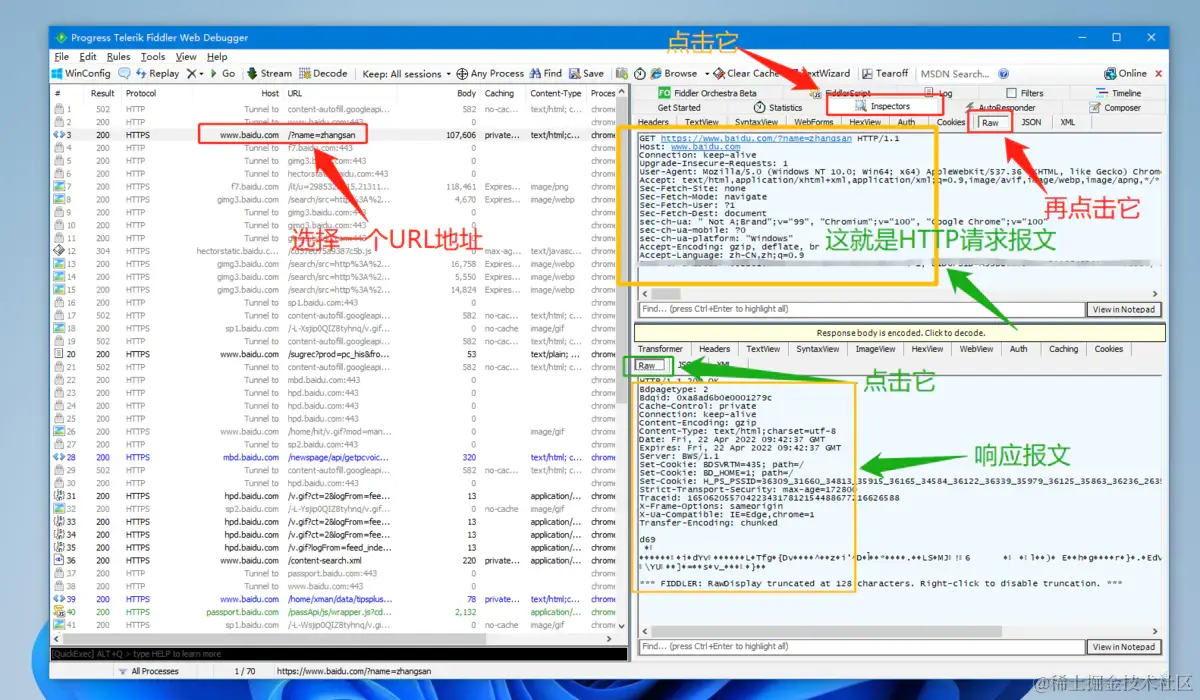Click the comment speech bubble icon

124,73
